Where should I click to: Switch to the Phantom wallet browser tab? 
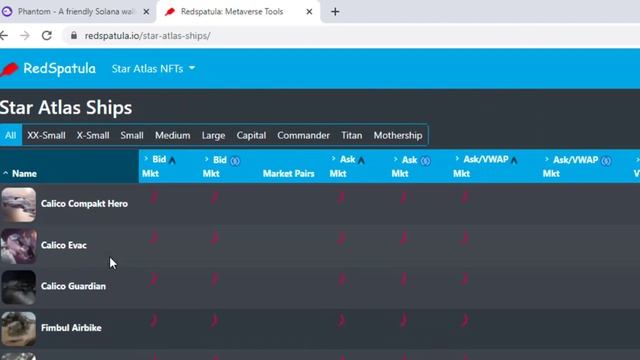76,12
